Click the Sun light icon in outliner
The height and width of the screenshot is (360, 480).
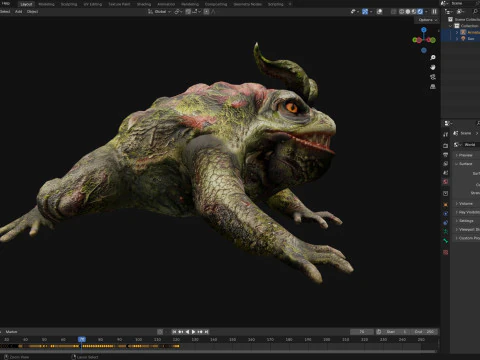pos(463,39)
